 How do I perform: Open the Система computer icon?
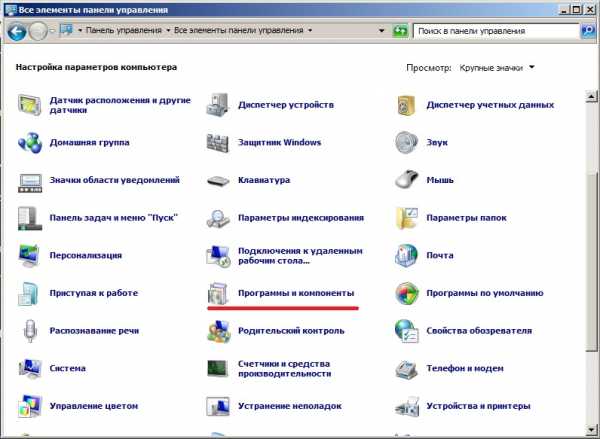[29, 368]
